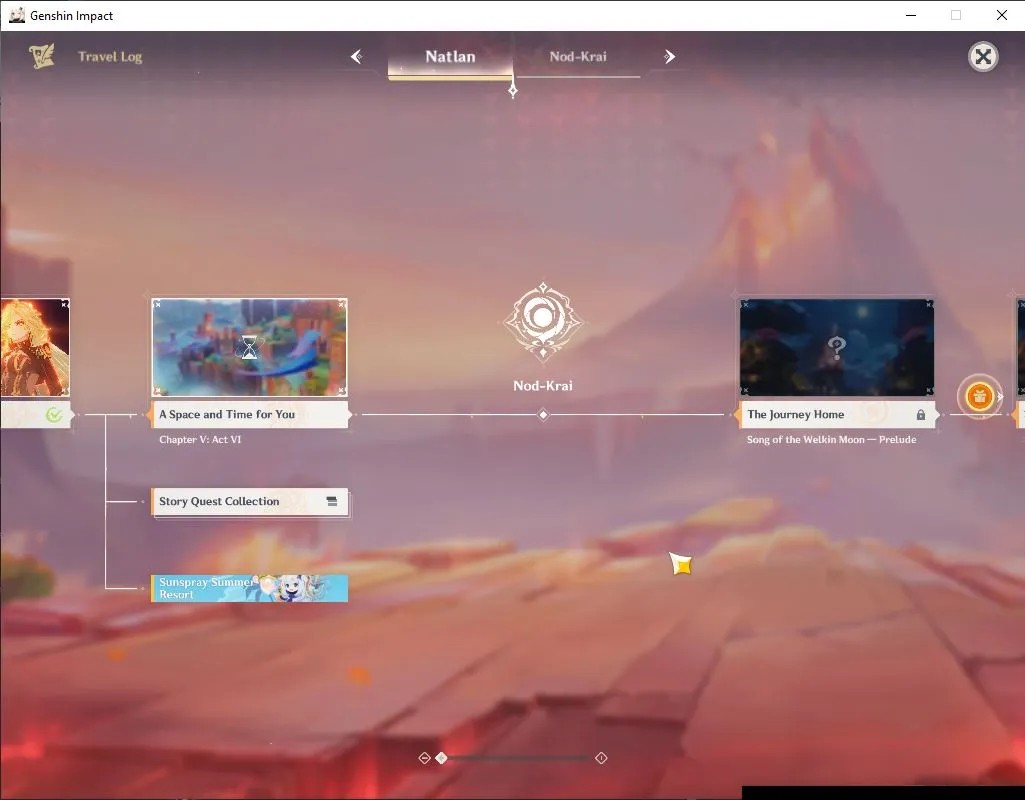Click the question mark on The Journey Home image

(836, 348)
